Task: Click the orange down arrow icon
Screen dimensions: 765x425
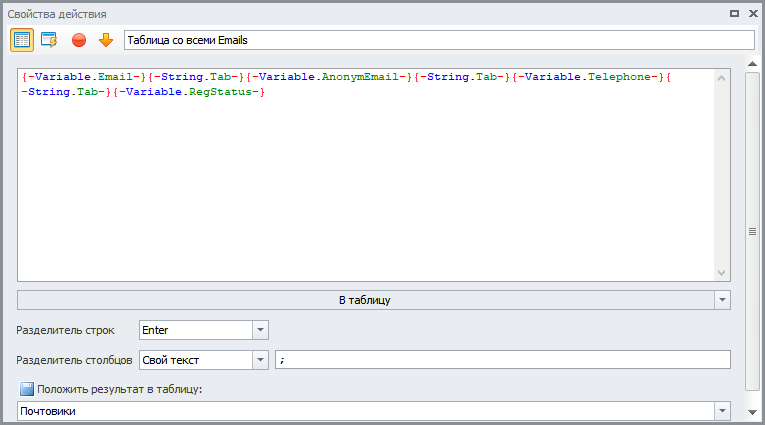Action: [x=105, y=40]
